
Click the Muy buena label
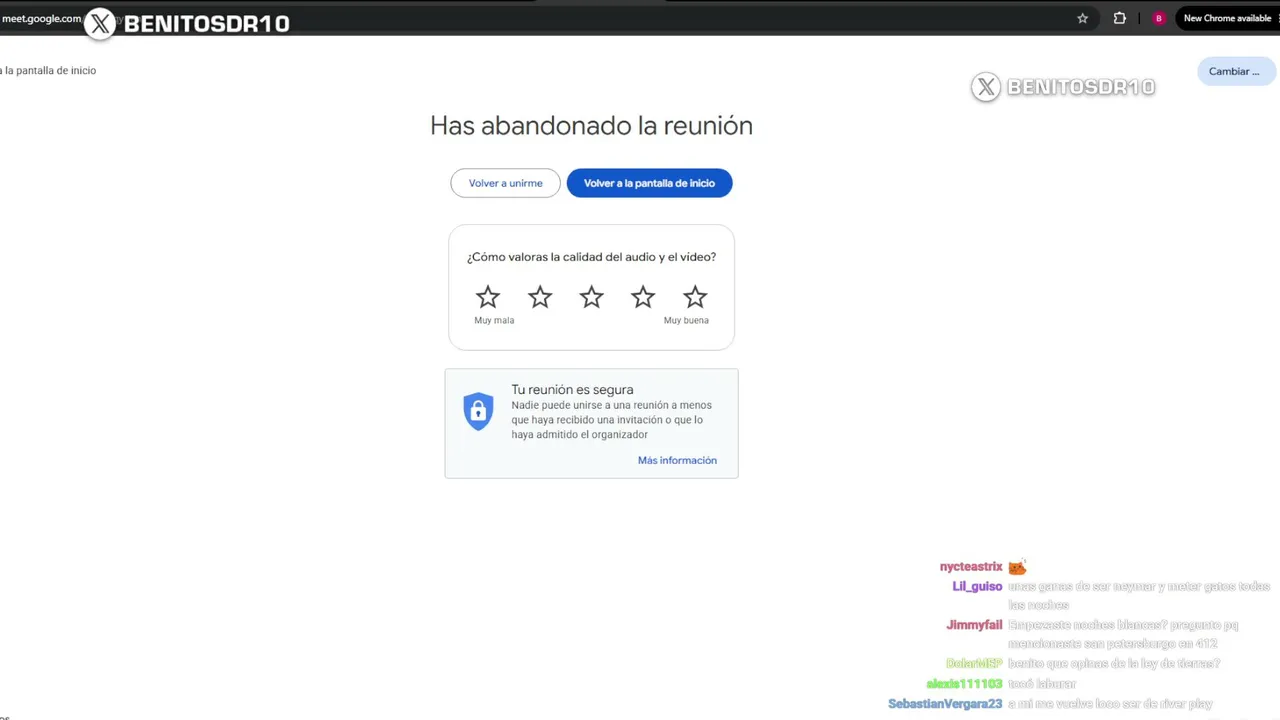point(686,320)
